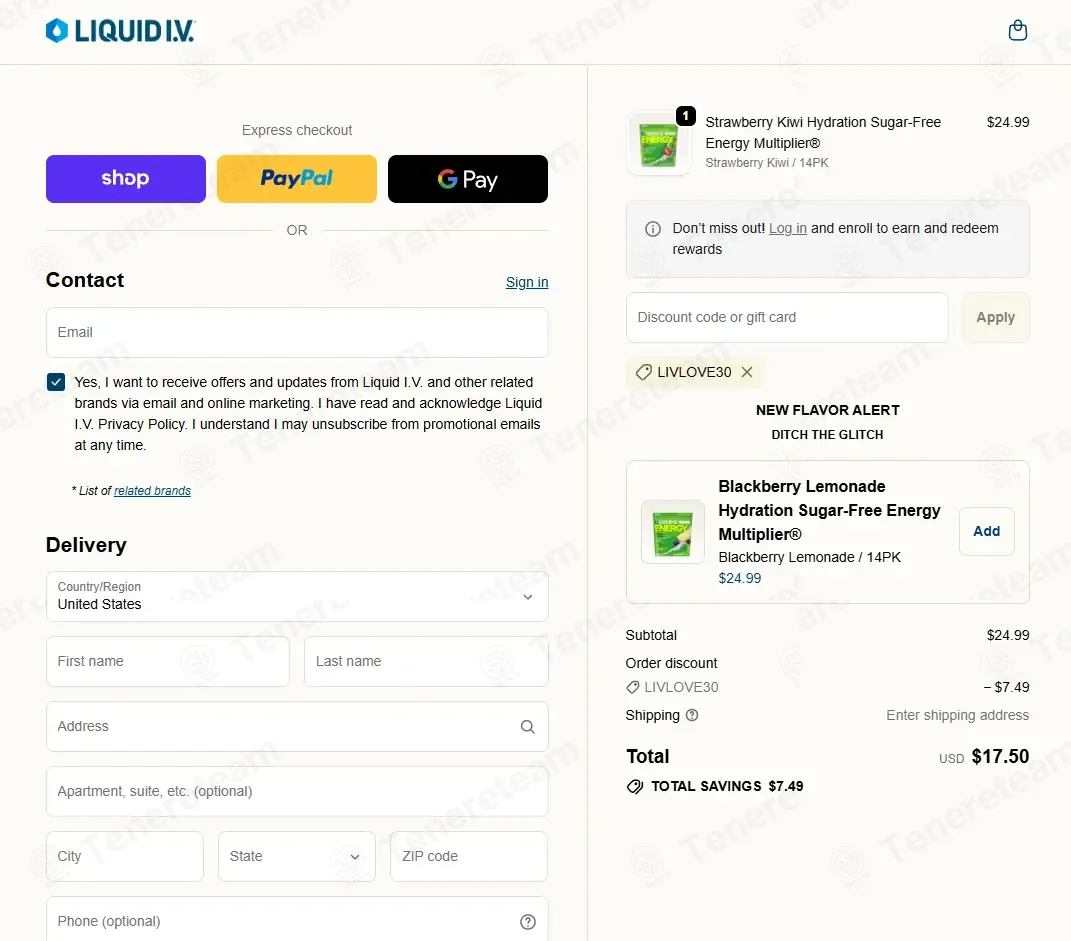This screenshot has width=1071, height=941.
Task: Click the Strawberry Kiwi product thumbnail
Action: coord(658,144)
